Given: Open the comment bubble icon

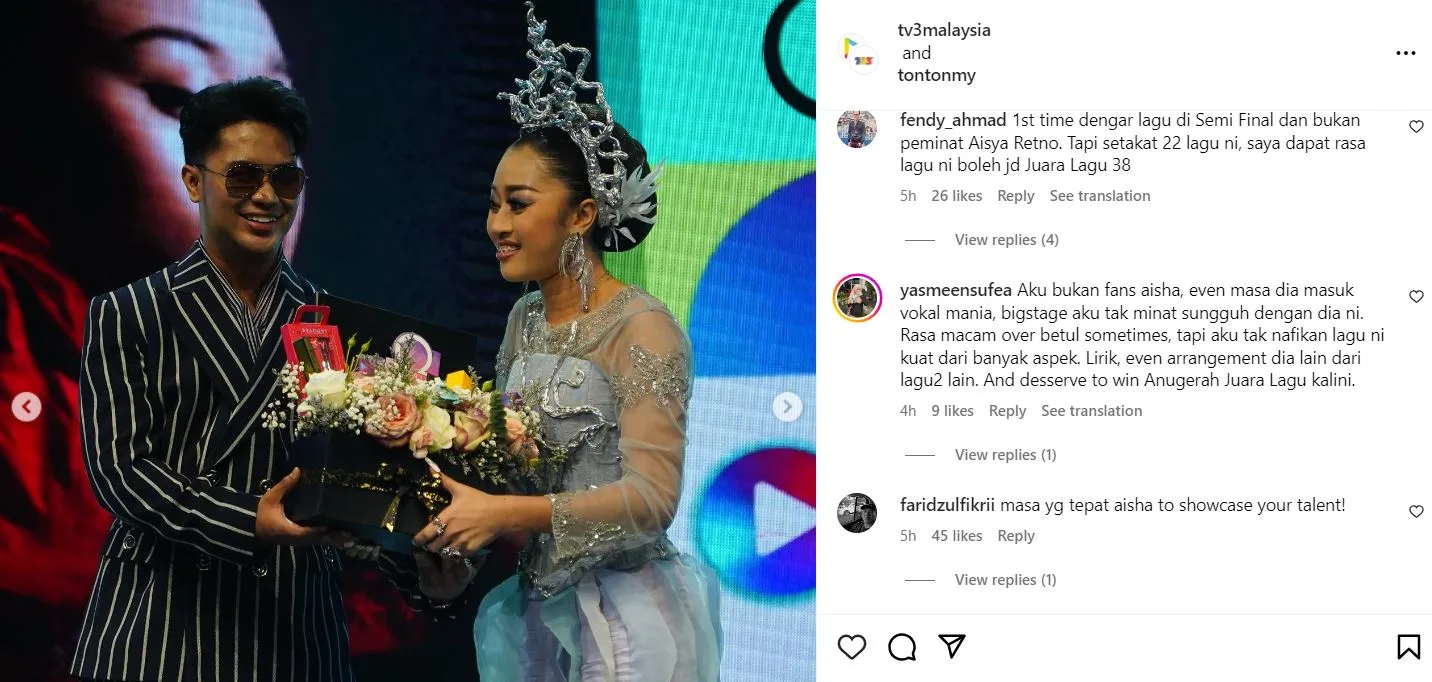Looking at the screenshot, I should coord(902,648).
